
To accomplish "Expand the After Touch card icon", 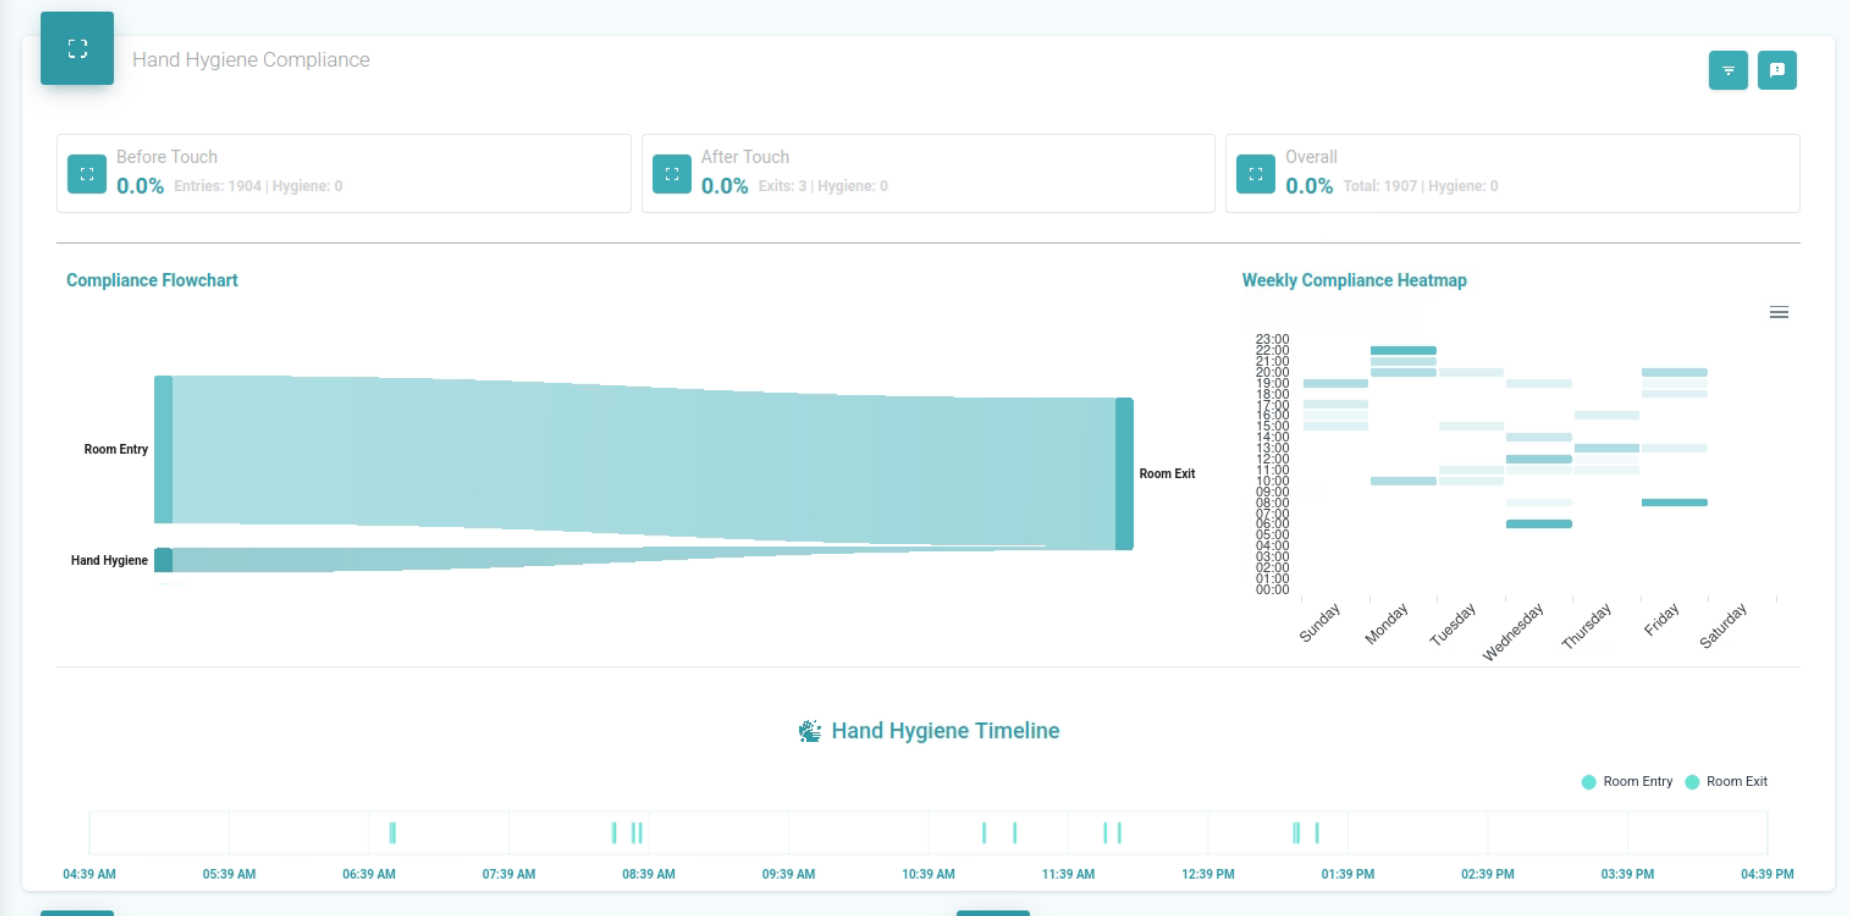I will pyautogui.click(x=671, y=174).
